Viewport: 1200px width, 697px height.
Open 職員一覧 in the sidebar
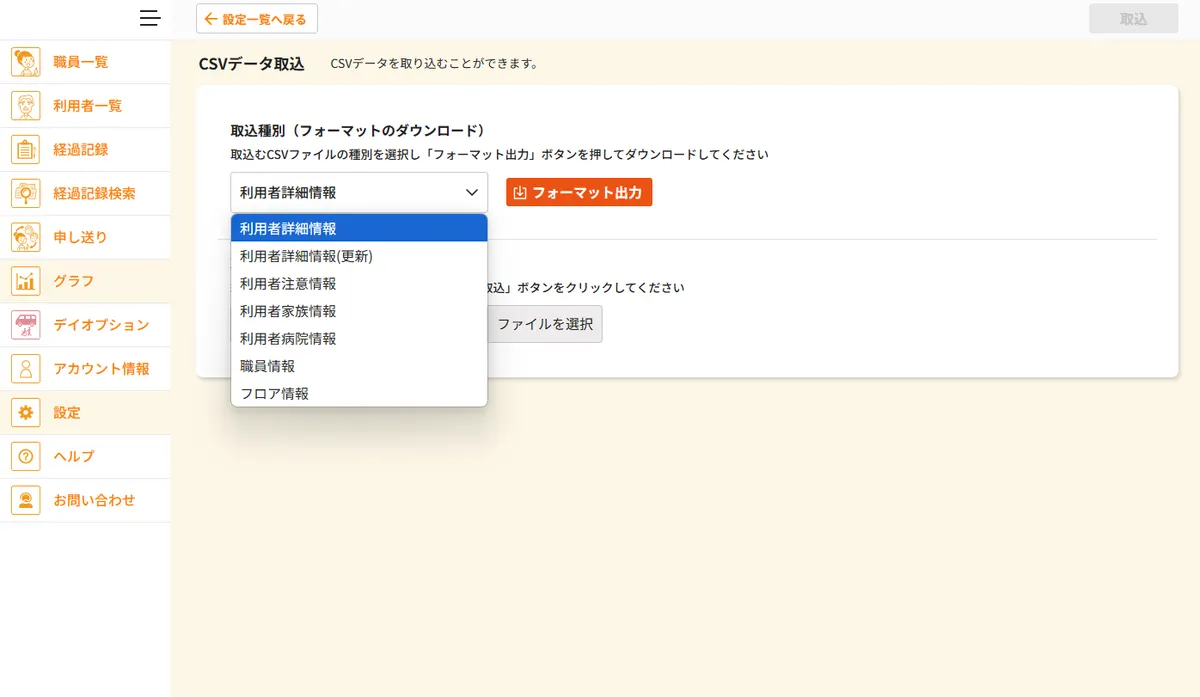(x=85, y=62)
